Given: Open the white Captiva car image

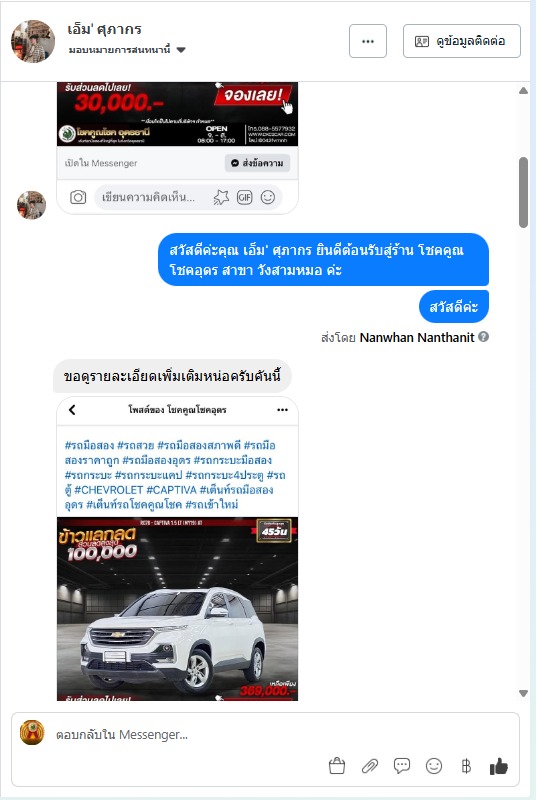Looking at the screenshot, I should 177,609.
